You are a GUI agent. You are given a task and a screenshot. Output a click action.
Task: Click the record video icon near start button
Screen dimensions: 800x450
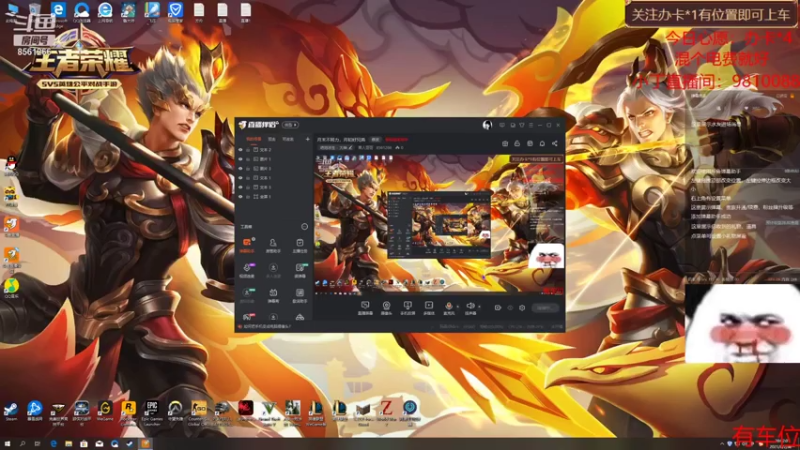pyautogui.click(x=498, y=308)
